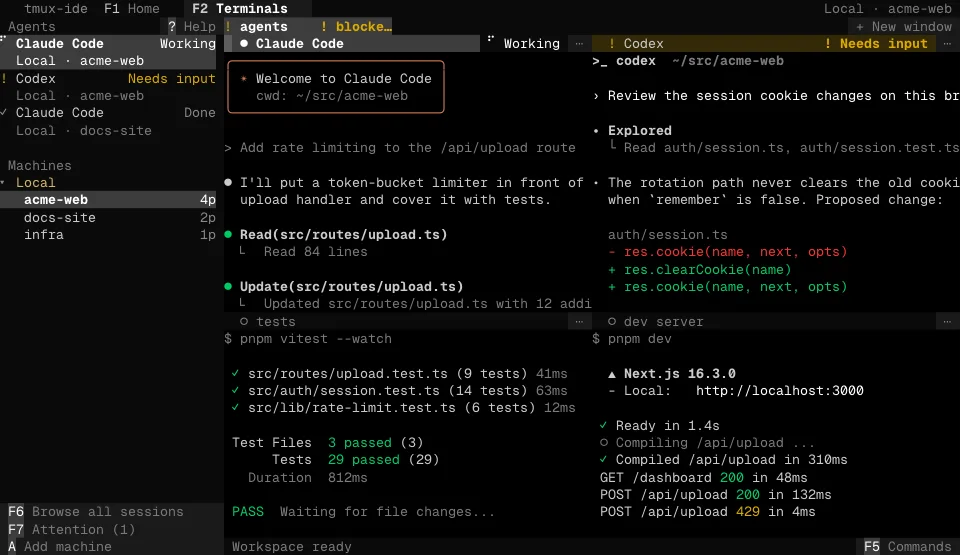Focus the Claude Code pane title
This screenshot has width=960, height=555.
pyautogui.click(x=299, y=43)
